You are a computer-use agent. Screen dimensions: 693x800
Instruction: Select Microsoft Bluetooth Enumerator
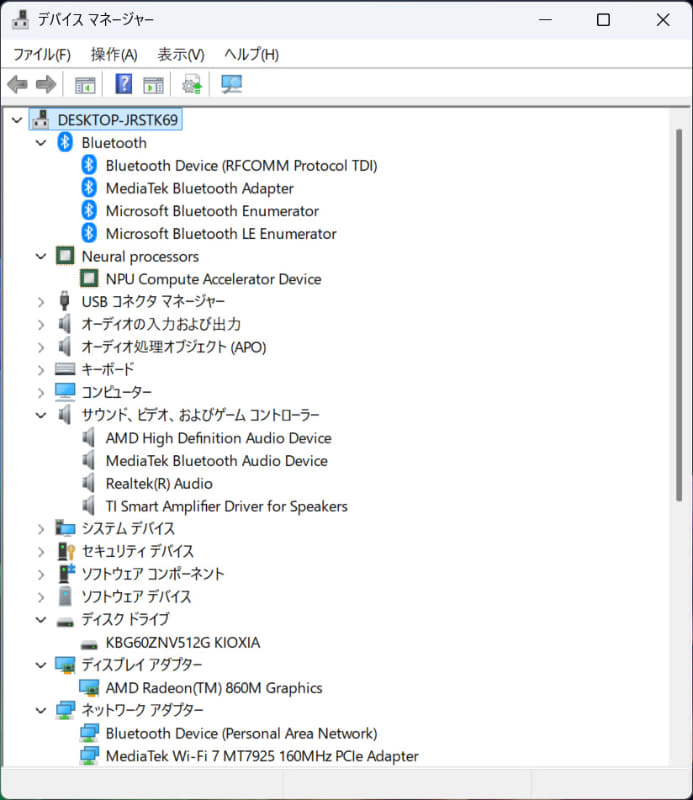[x=212, y=211]
